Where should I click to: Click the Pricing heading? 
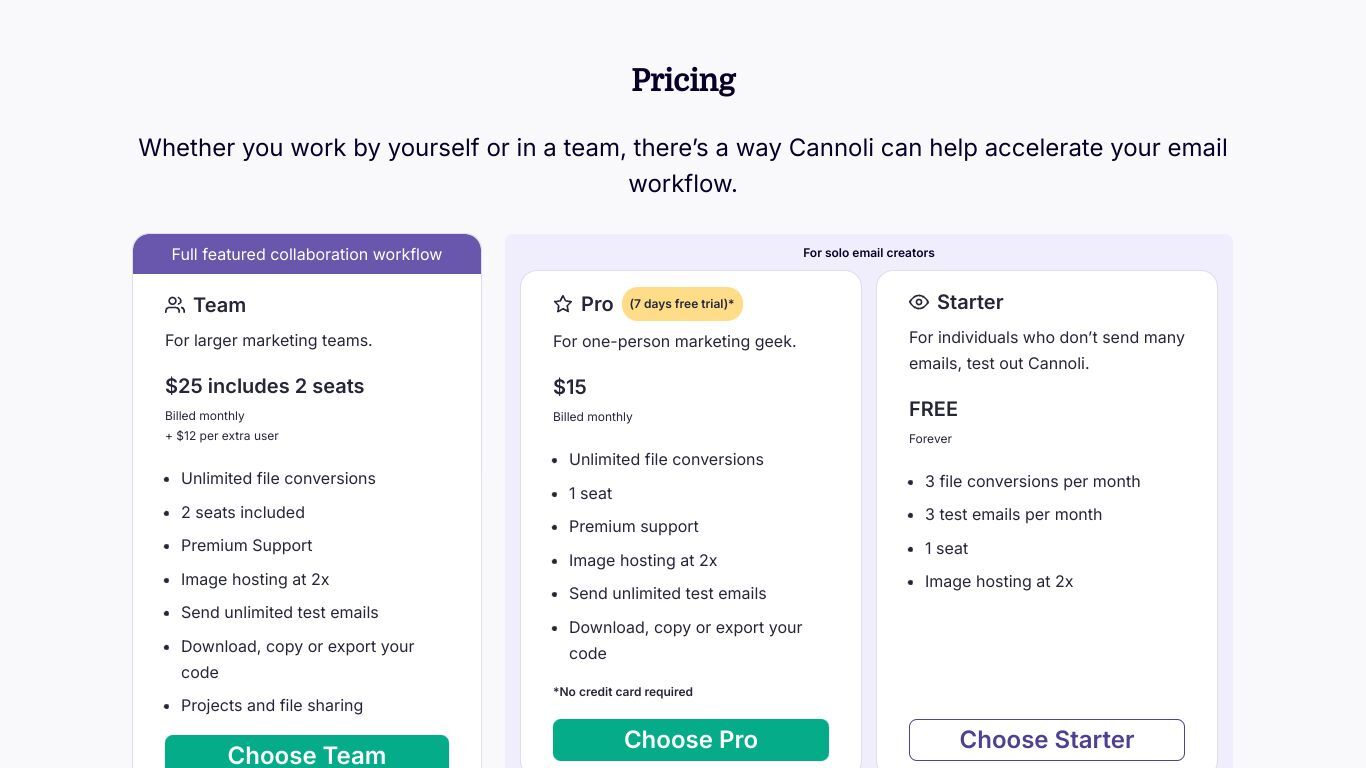click(684, 80)
